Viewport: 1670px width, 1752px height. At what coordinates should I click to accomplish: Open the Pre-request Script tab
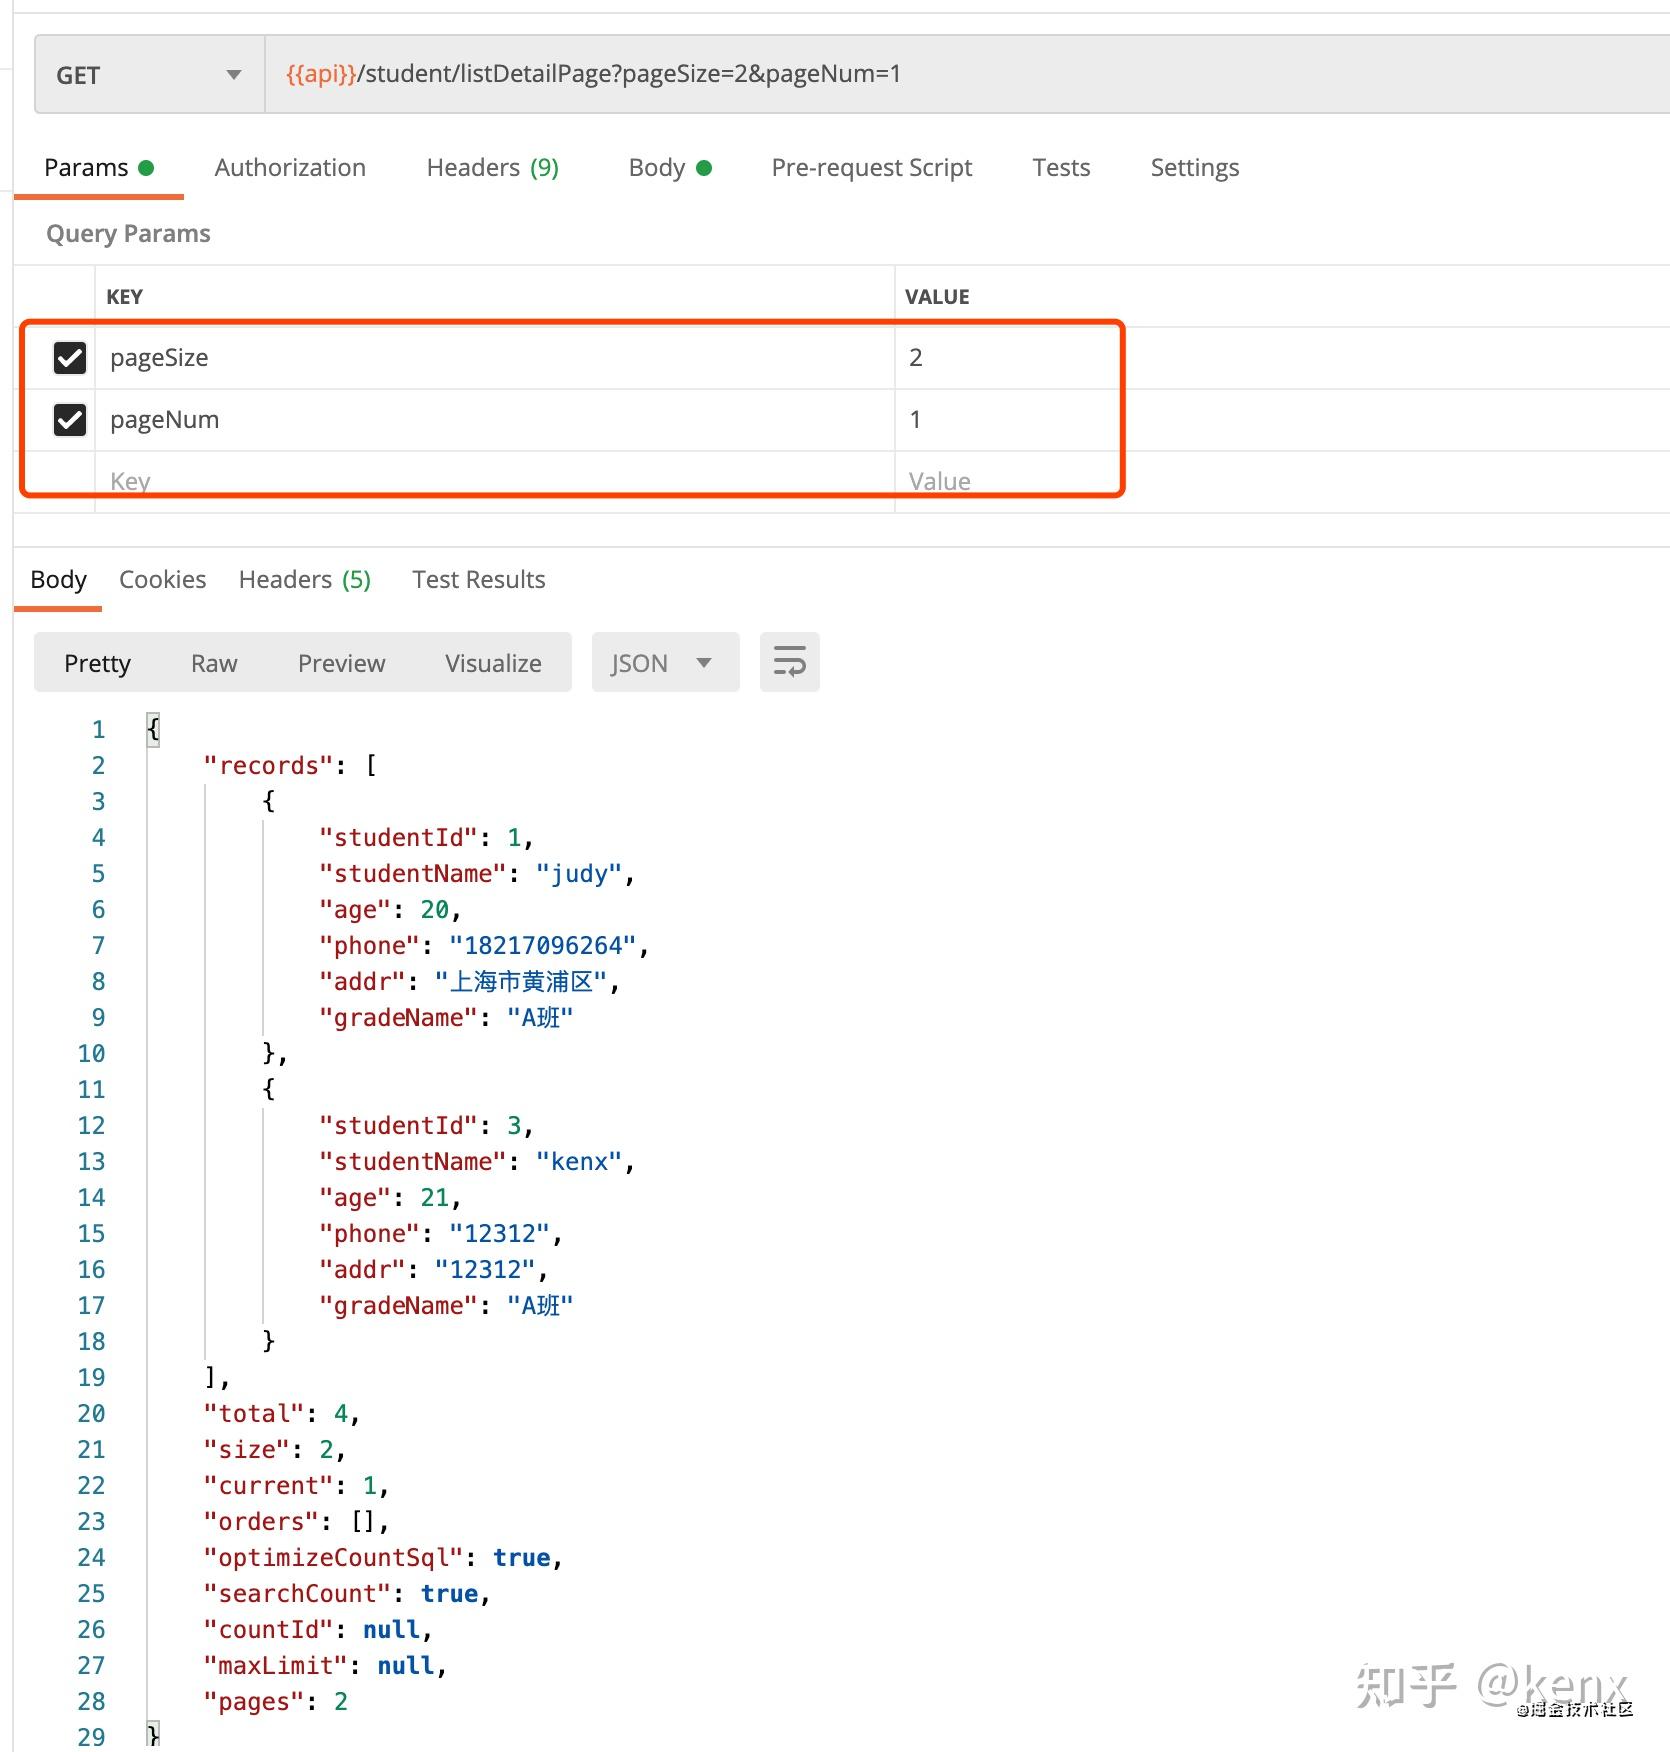point(871,167)
